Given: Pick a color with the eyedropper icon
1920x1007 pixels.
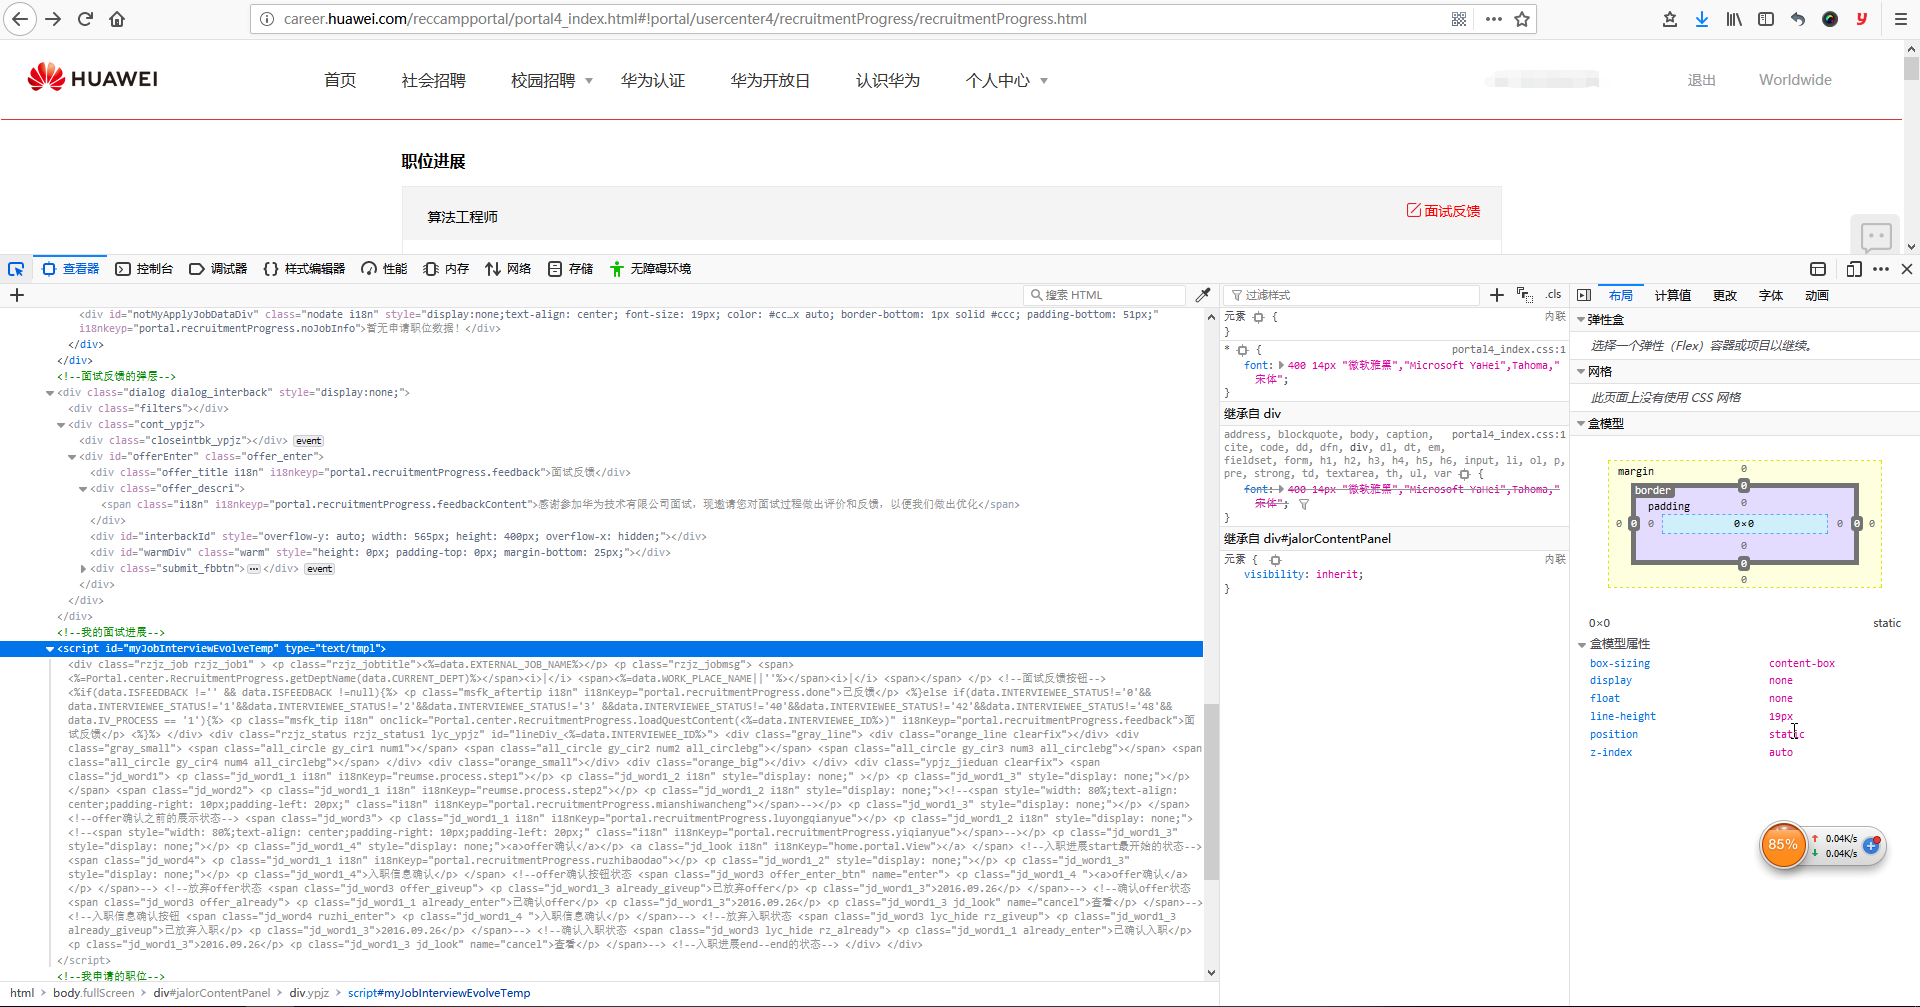Looking at the screenshot, I should point(1203,295).
